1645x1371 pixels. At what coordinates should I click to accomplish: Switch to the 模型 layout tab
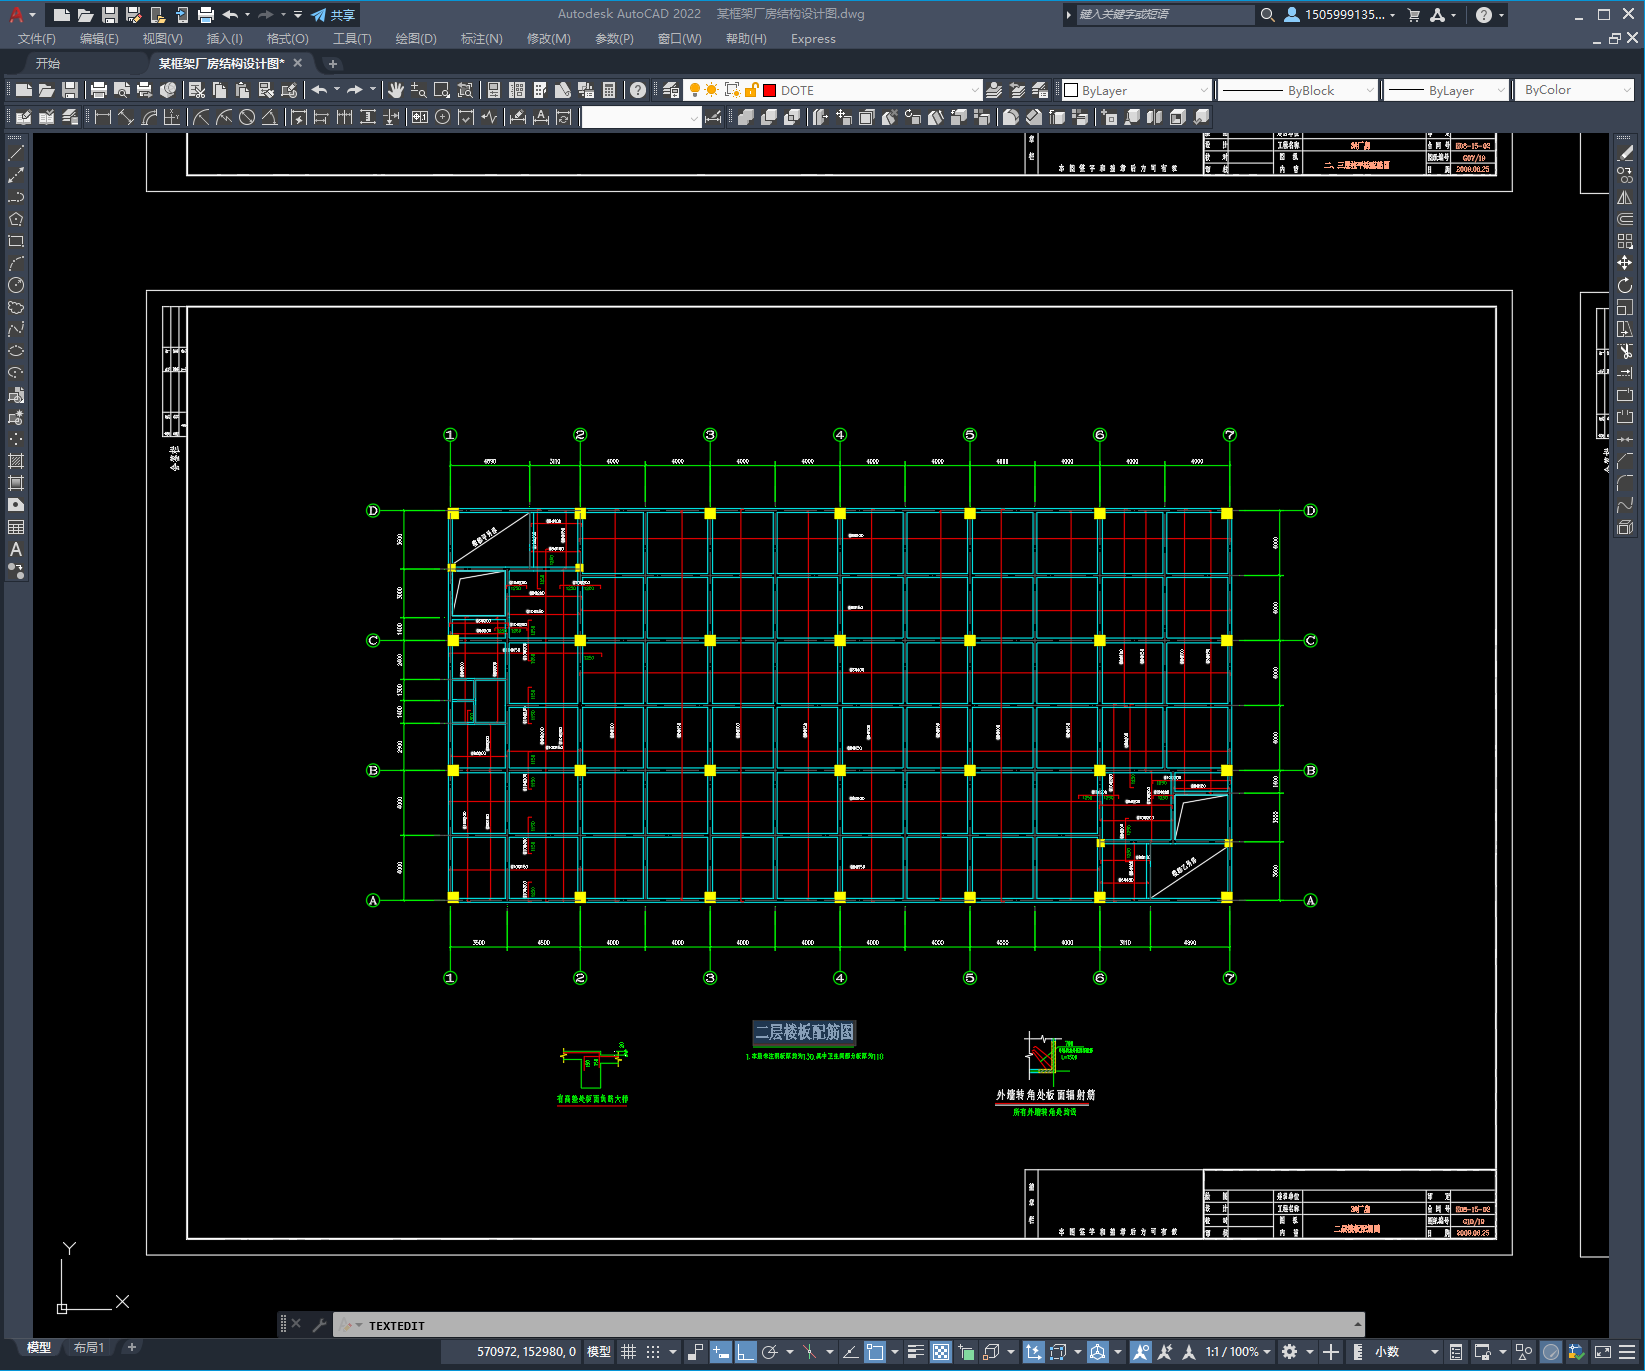tap(39, 1348)
